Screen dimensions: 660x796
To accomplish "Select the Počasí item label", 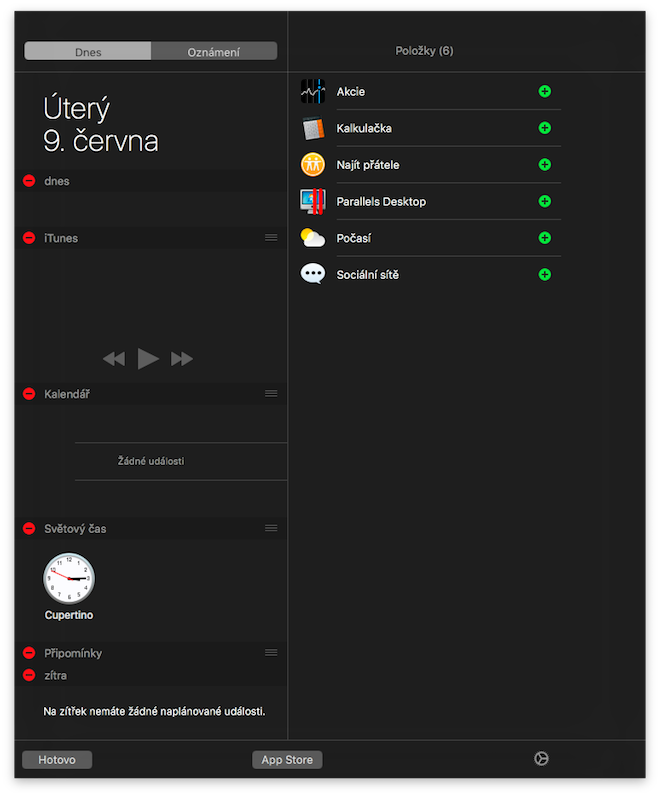I will (x=354, y=238).
